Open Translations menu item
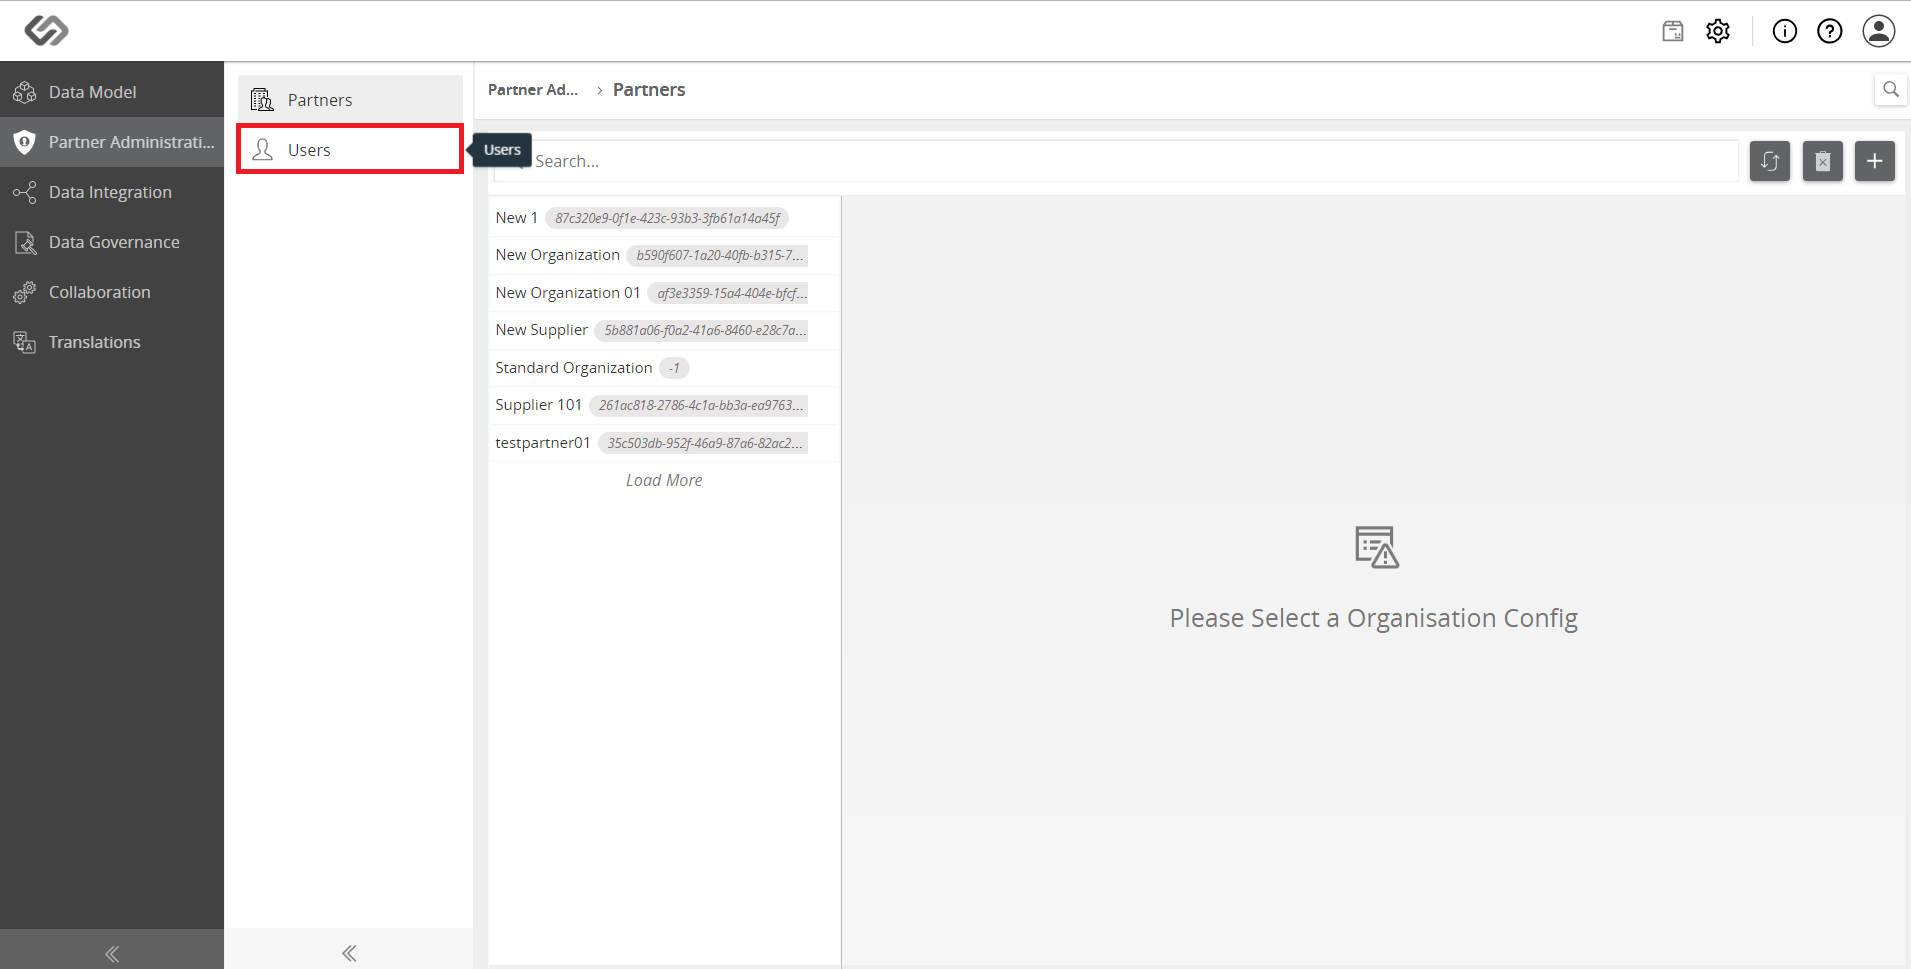Viewport: 1911px width, 969px height. click(x=112, y=342)
